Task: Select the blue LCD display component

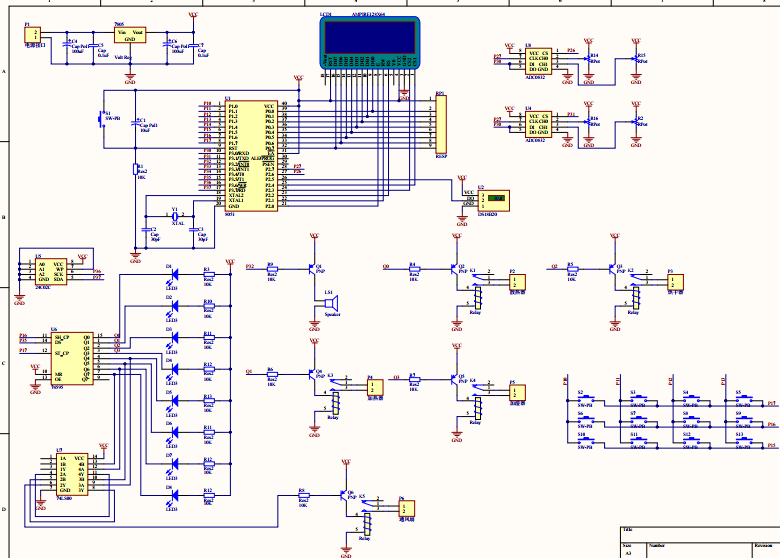Action: 370,42
